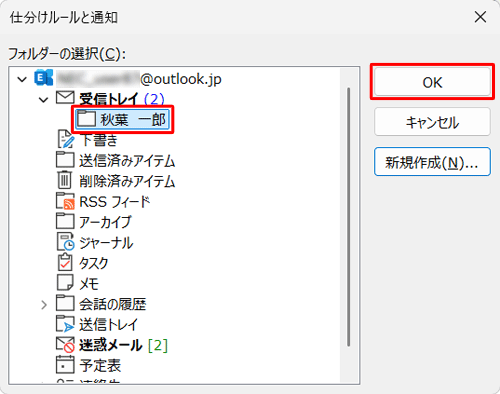Click the 迷惑メール item count [2]

tap(158, 345)
